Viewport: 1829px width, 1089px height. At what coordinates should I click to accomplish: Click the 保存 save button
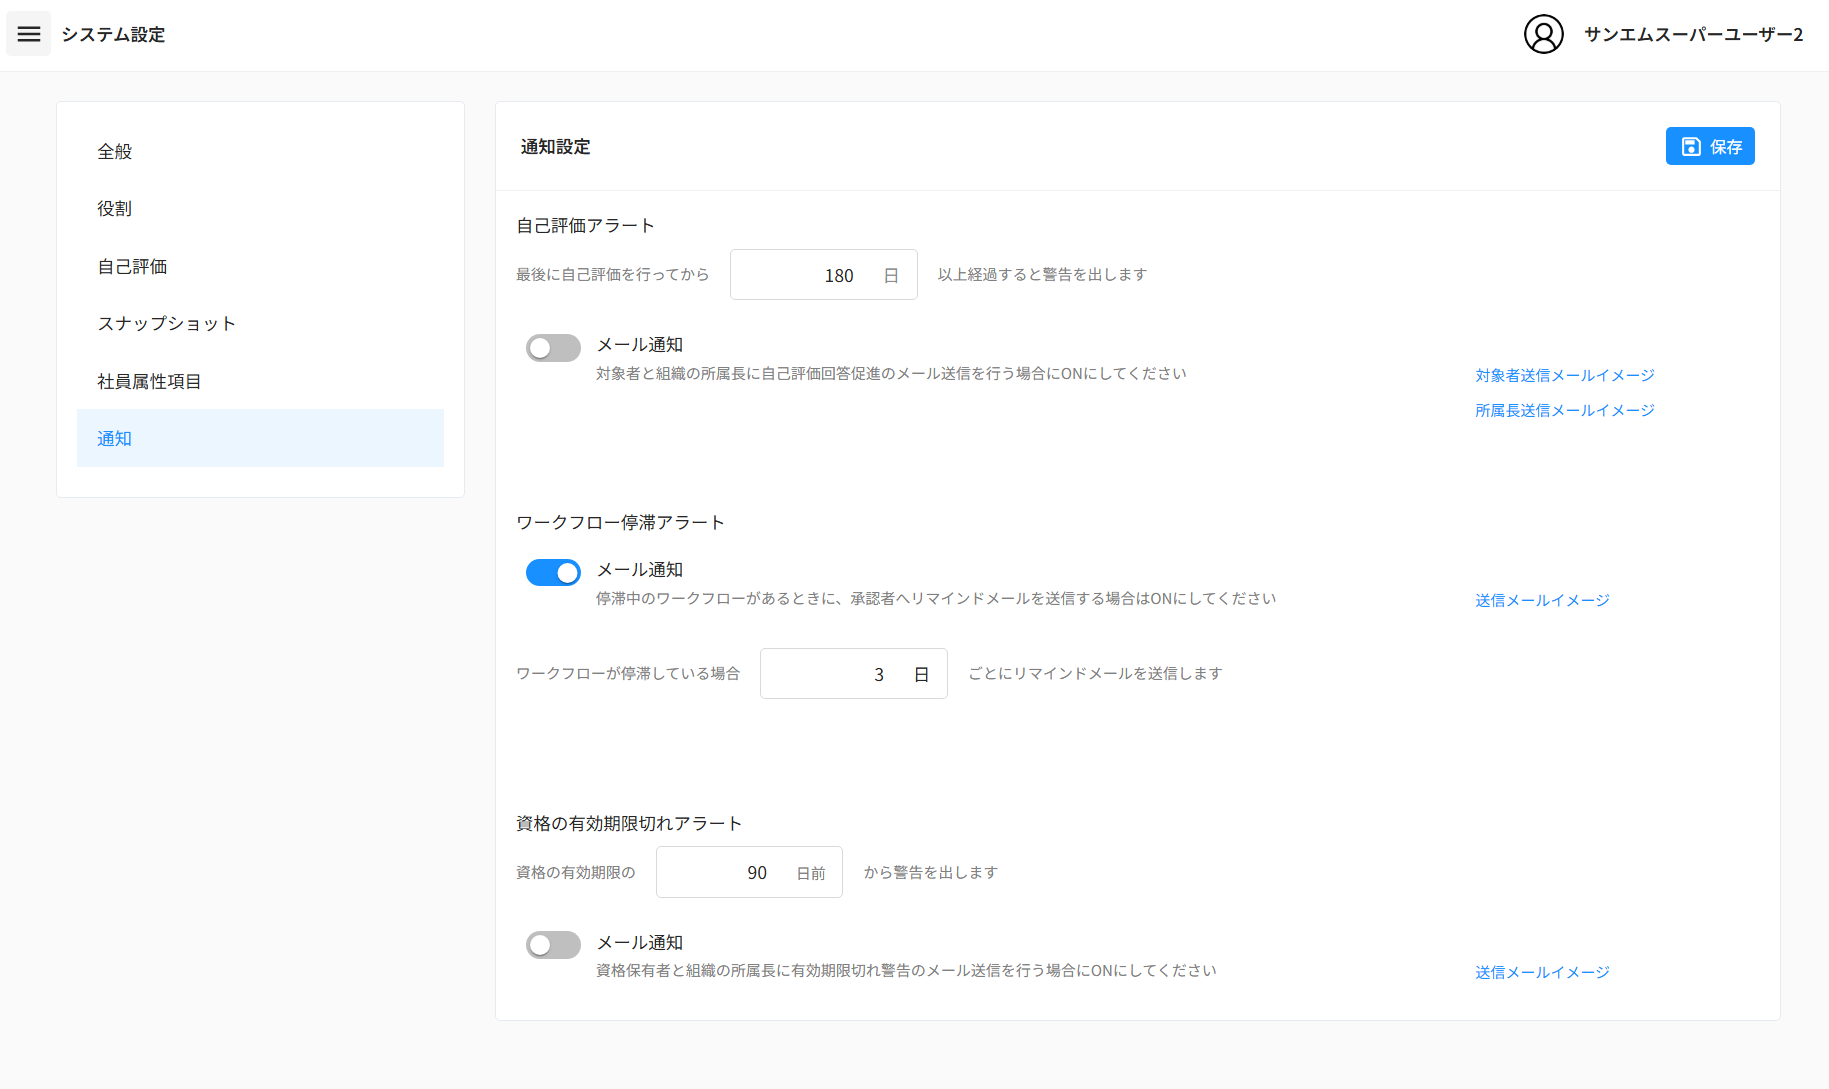pos(1709,146)
